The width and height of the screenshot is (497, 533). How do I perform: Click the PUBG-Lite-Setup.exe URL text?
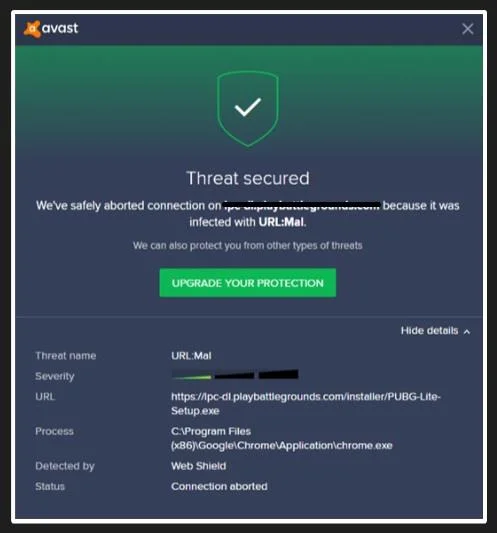(x=306, y=403)
